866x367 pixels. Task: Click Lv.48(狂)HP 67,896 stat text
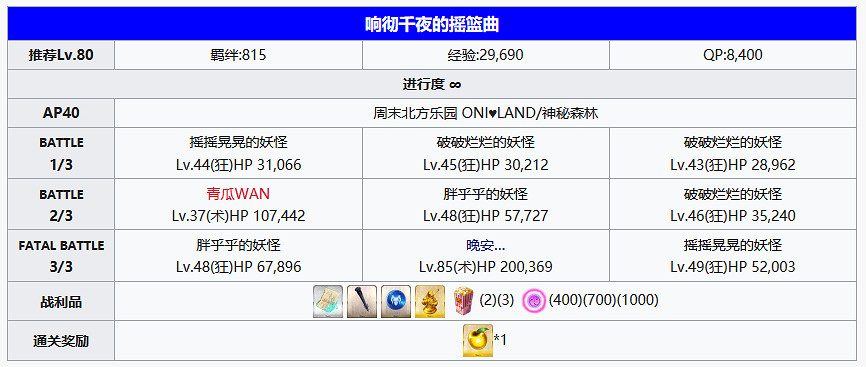point(238,268)
